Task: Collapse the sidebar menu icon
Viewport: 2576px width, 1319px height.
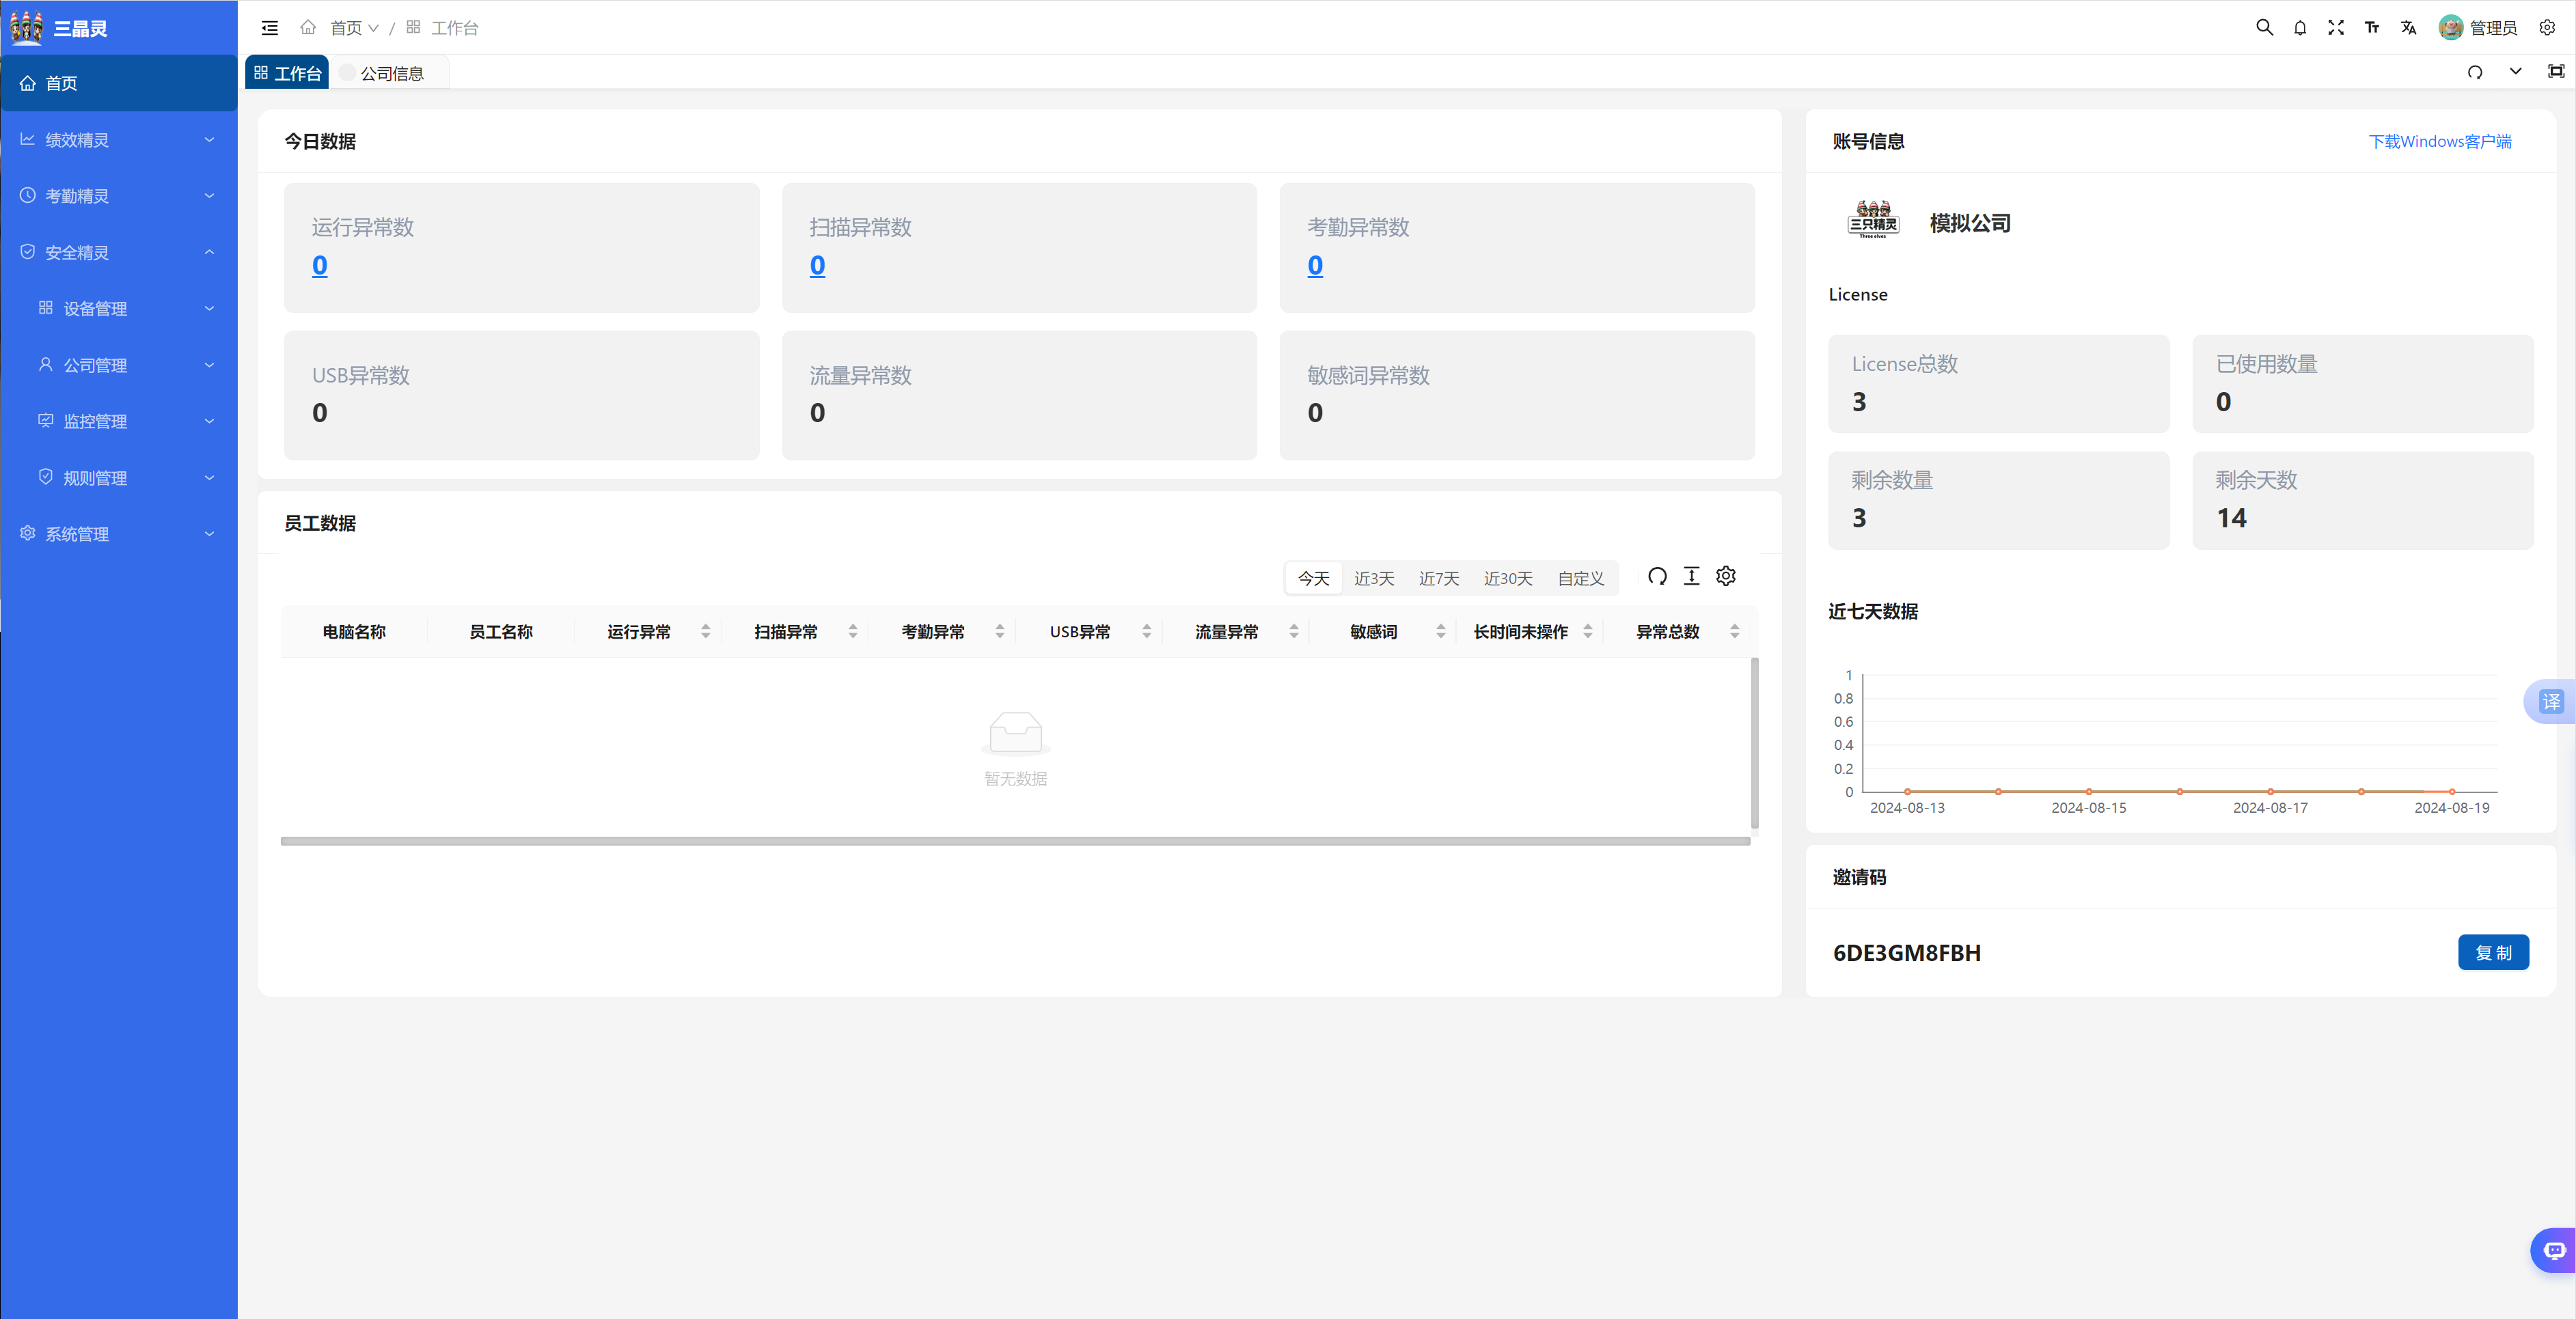Action: [x=270, y=28]
